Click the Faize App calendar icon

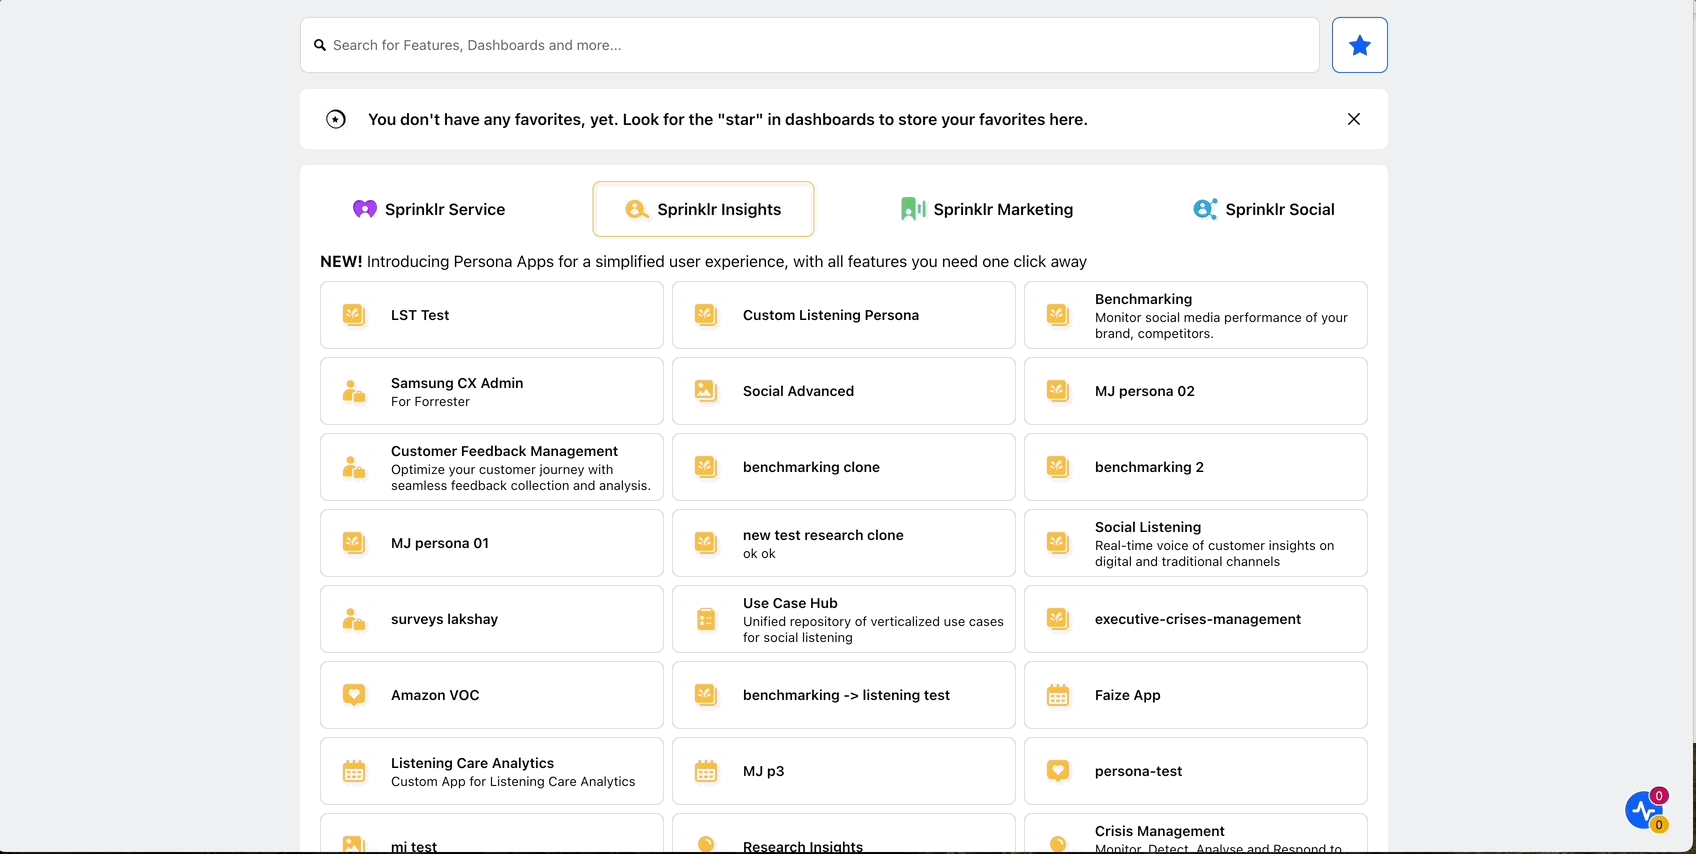click(x=1058, y=695)
